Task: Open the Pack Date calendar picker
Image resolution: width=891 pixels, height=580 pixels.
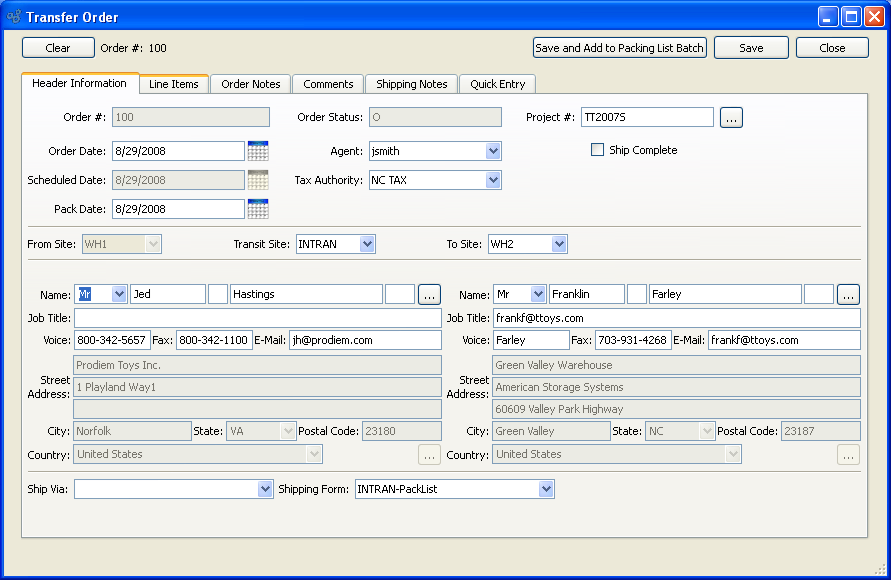Action: 258,209
